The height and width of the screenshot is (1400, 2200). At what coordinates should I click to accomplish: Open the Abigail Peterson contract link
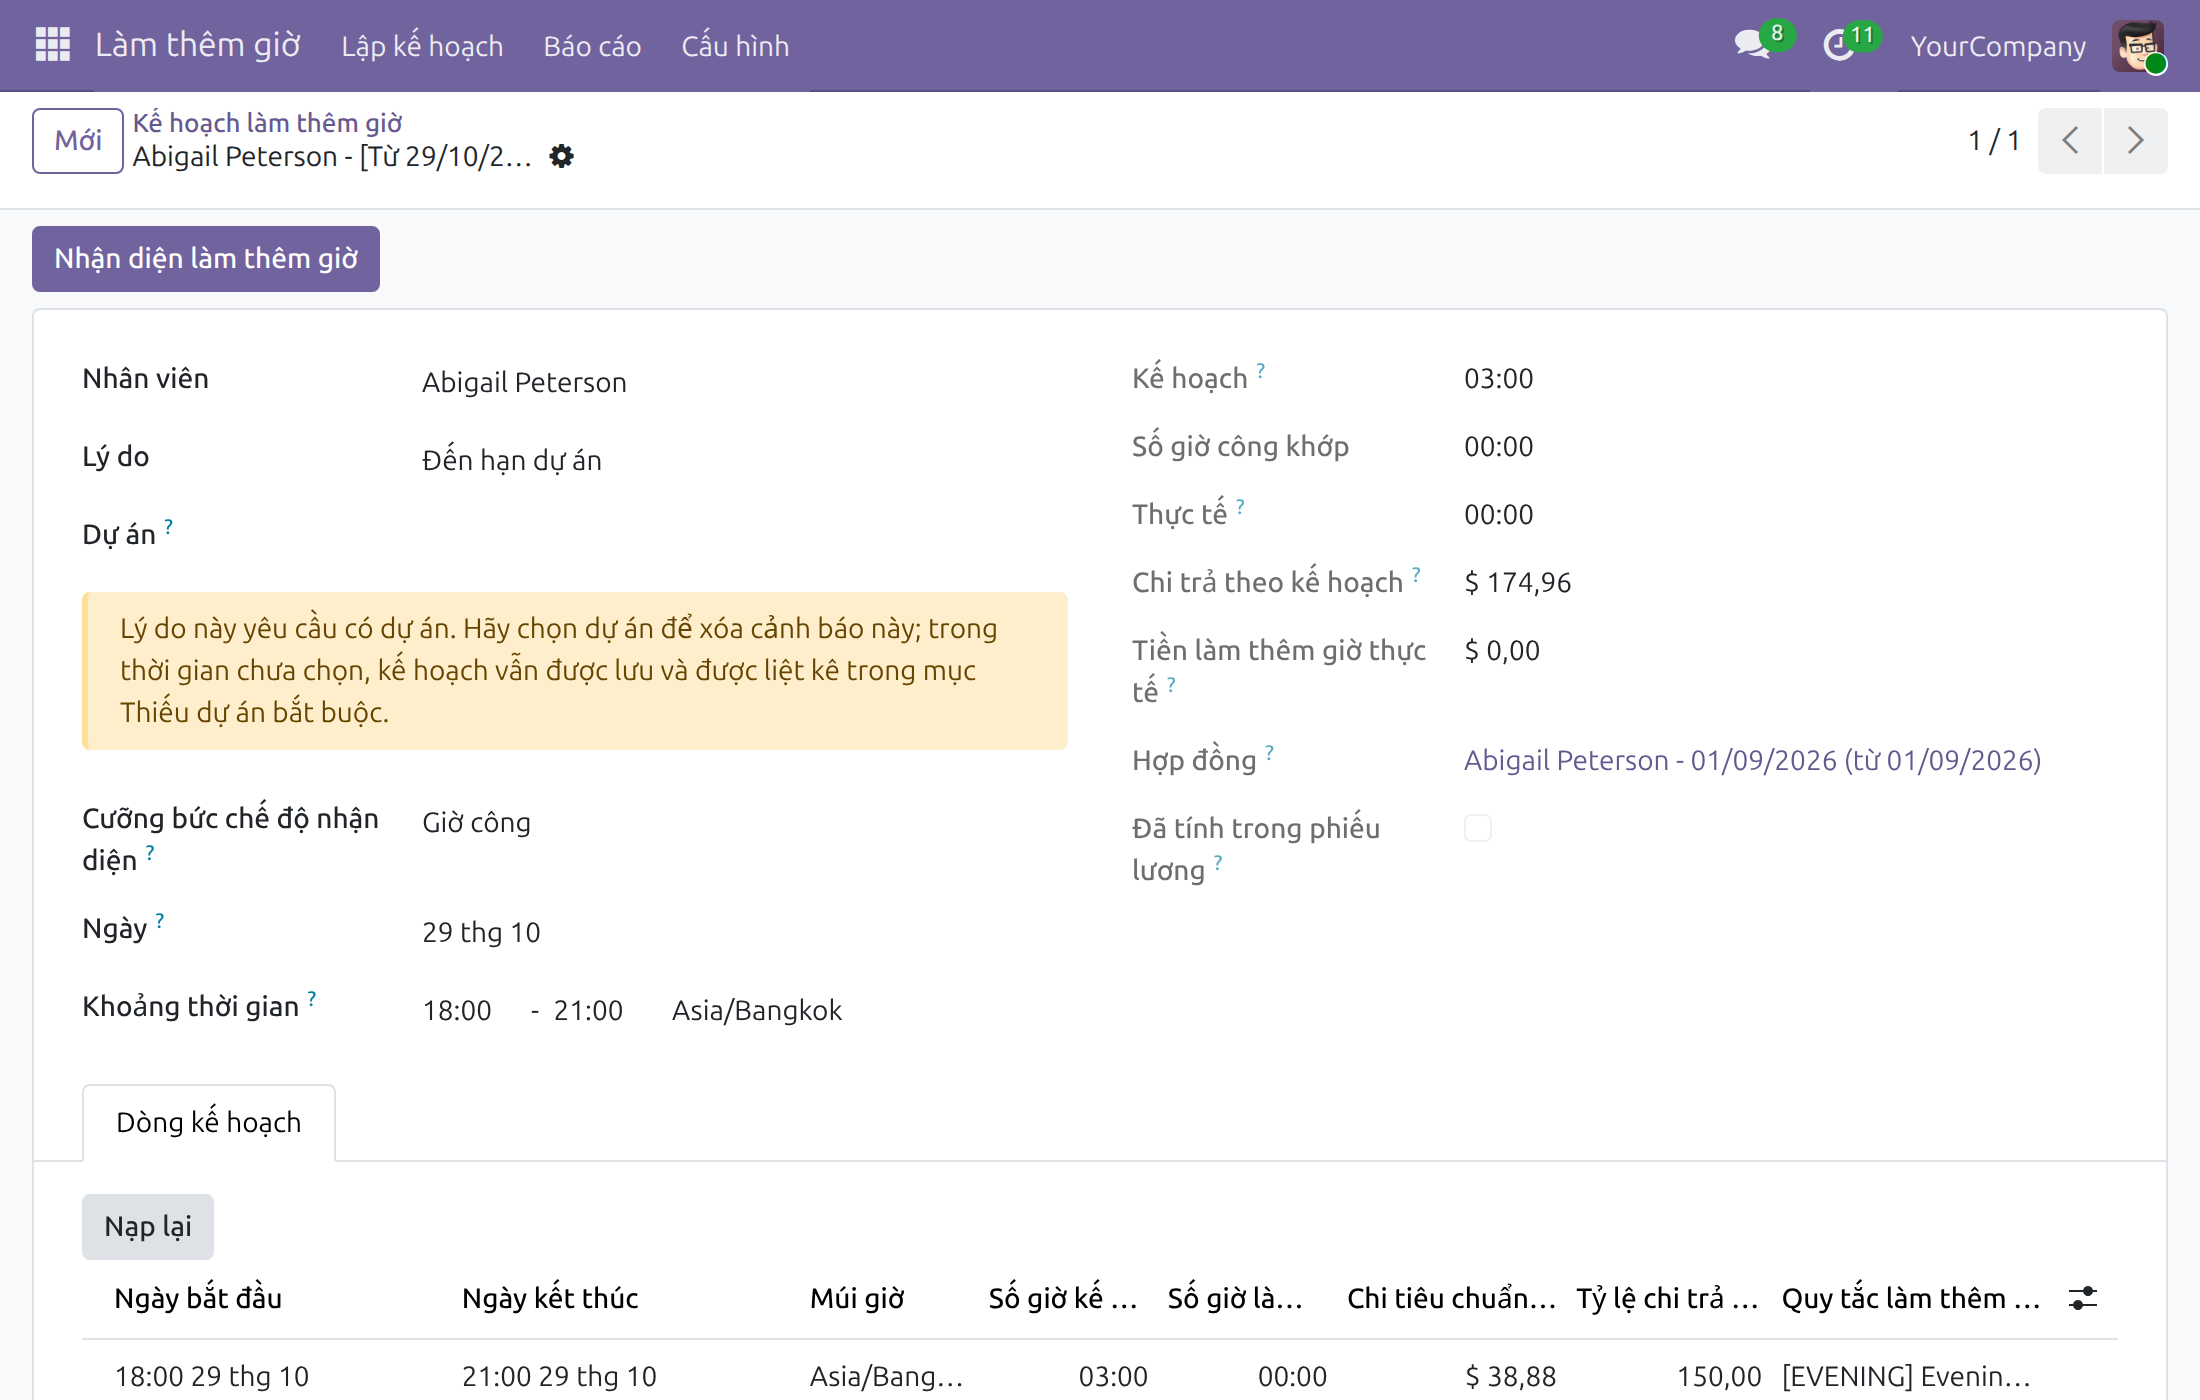pyautogui.click(x=1752, y=760)
